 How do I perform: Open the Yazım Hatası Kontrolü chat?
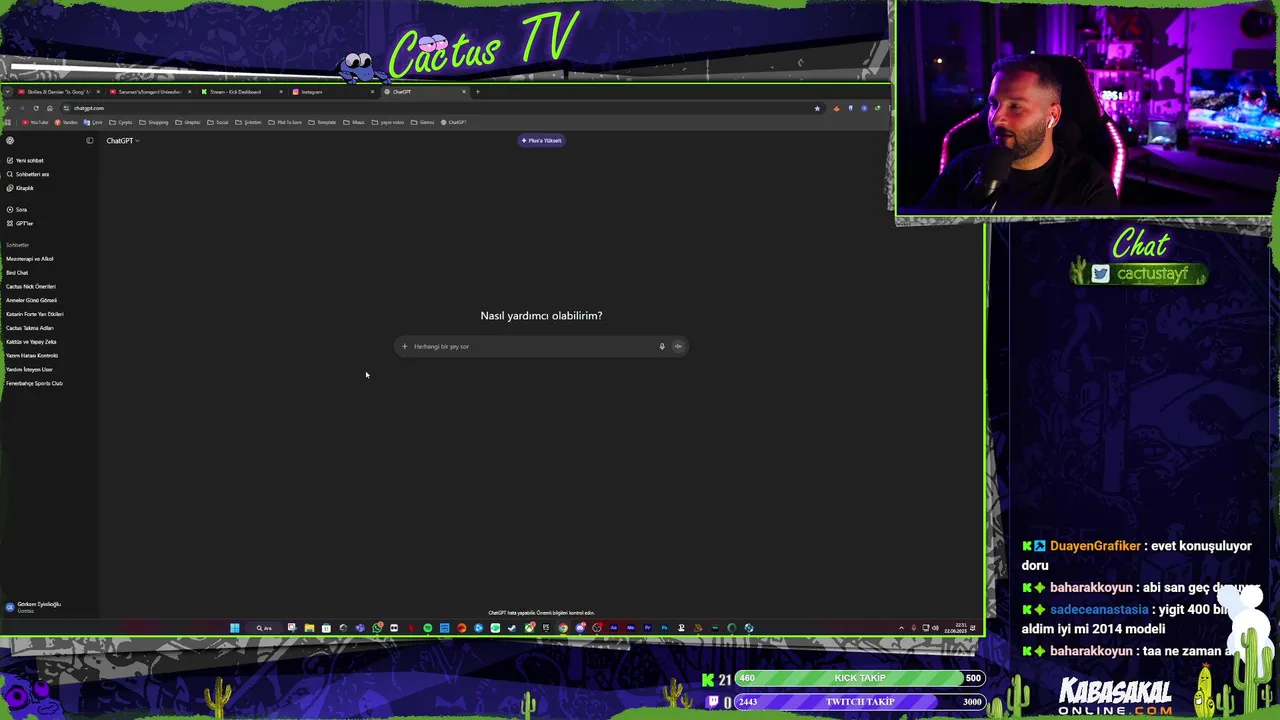32,356
